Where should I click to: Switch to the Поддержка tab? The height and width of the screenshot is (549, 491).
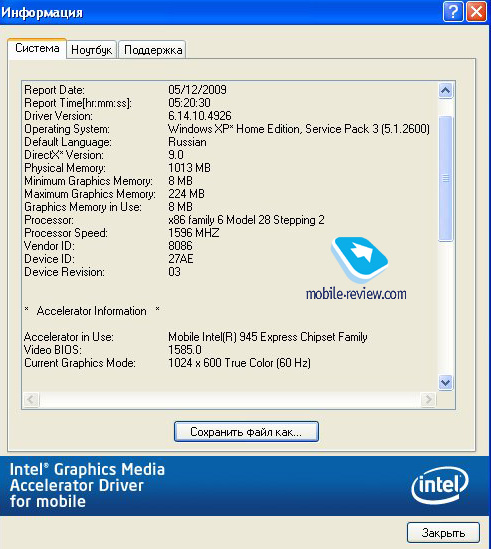tap(153, 50)
